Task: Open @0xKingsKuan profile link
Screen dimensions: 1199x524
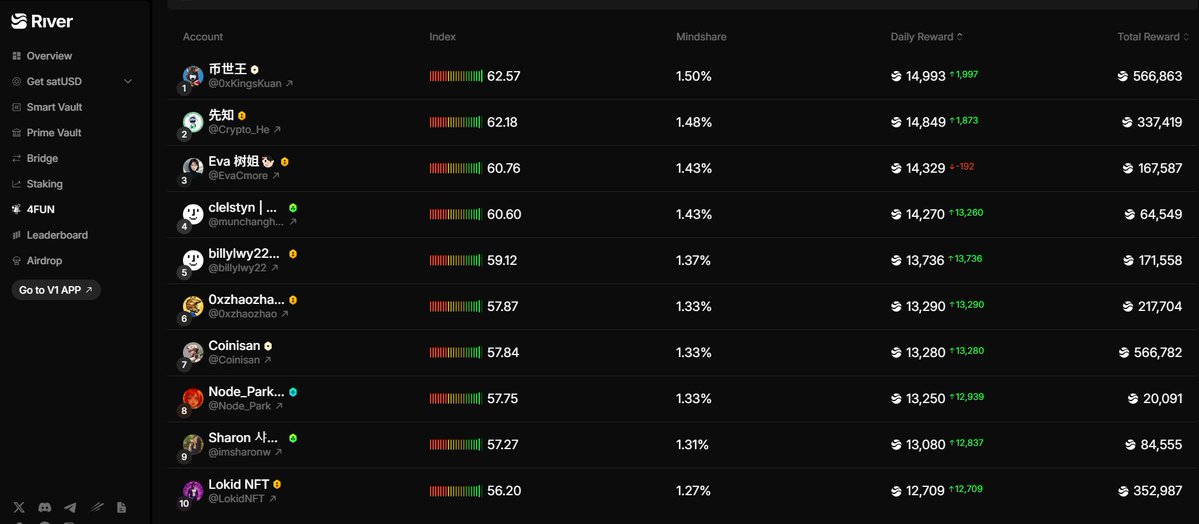Action: pos(251,83)
